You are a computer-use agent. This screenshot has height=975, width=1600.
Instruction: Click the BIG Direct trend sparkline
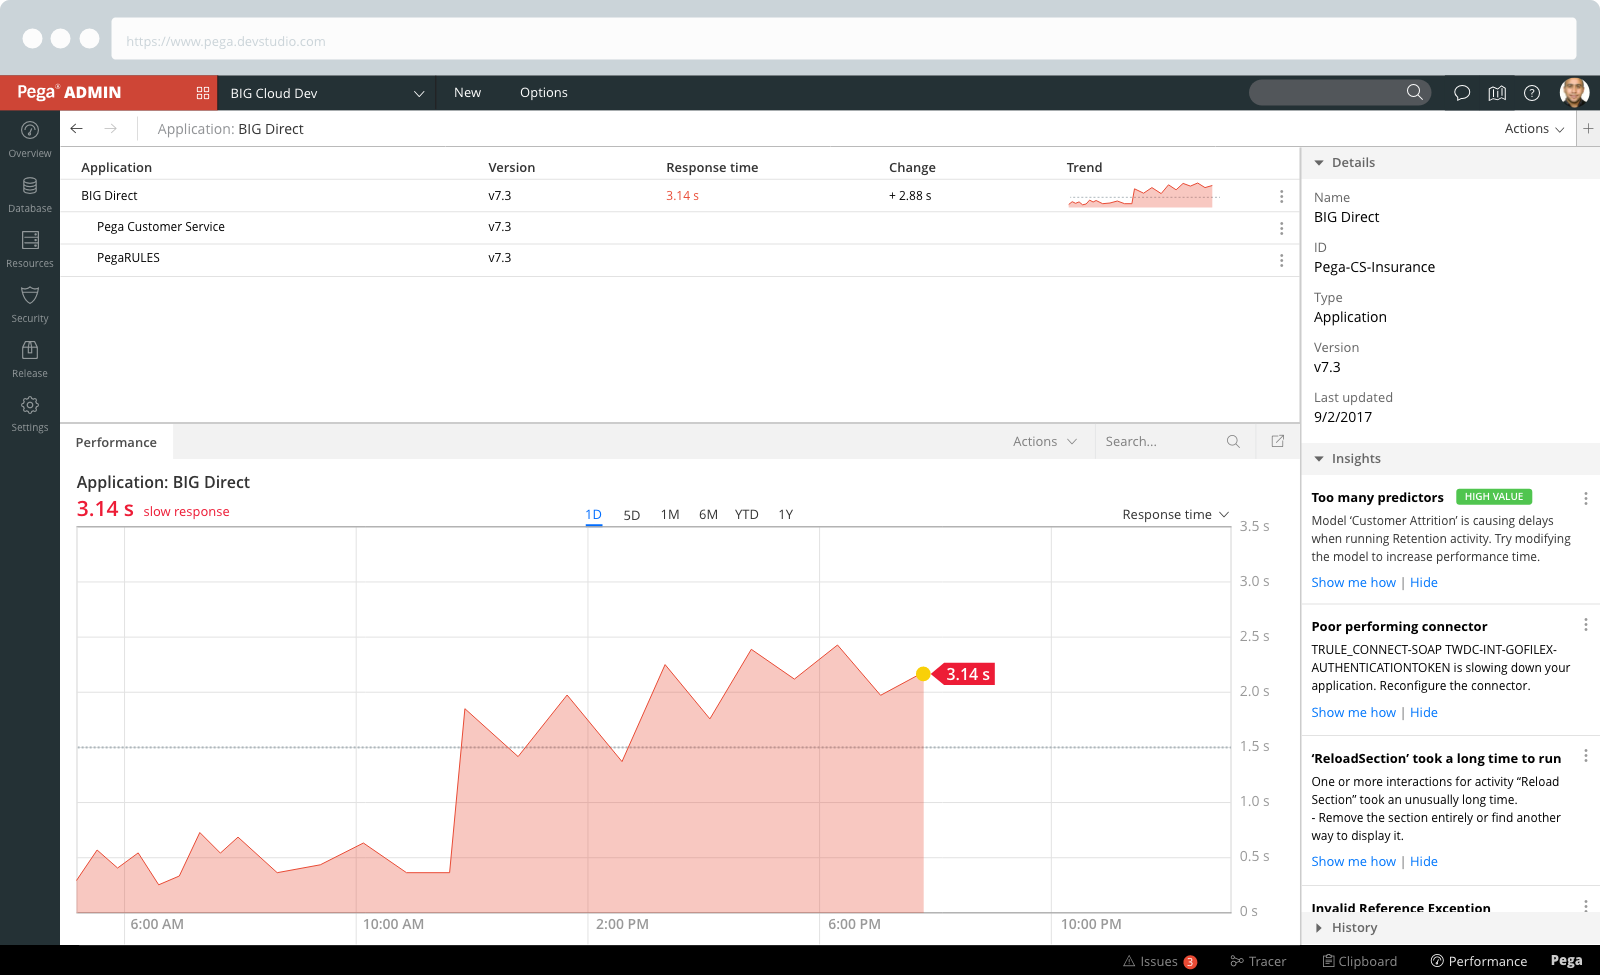point(1141,195)
